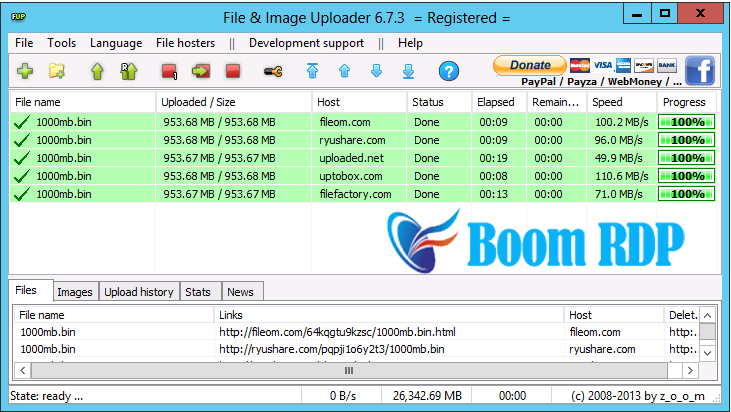Image resolution: width=731 pixels, height=412 pixels.
Task: Click the horizontal scrollbar left arrow
Action: click(x=22, y=371)
